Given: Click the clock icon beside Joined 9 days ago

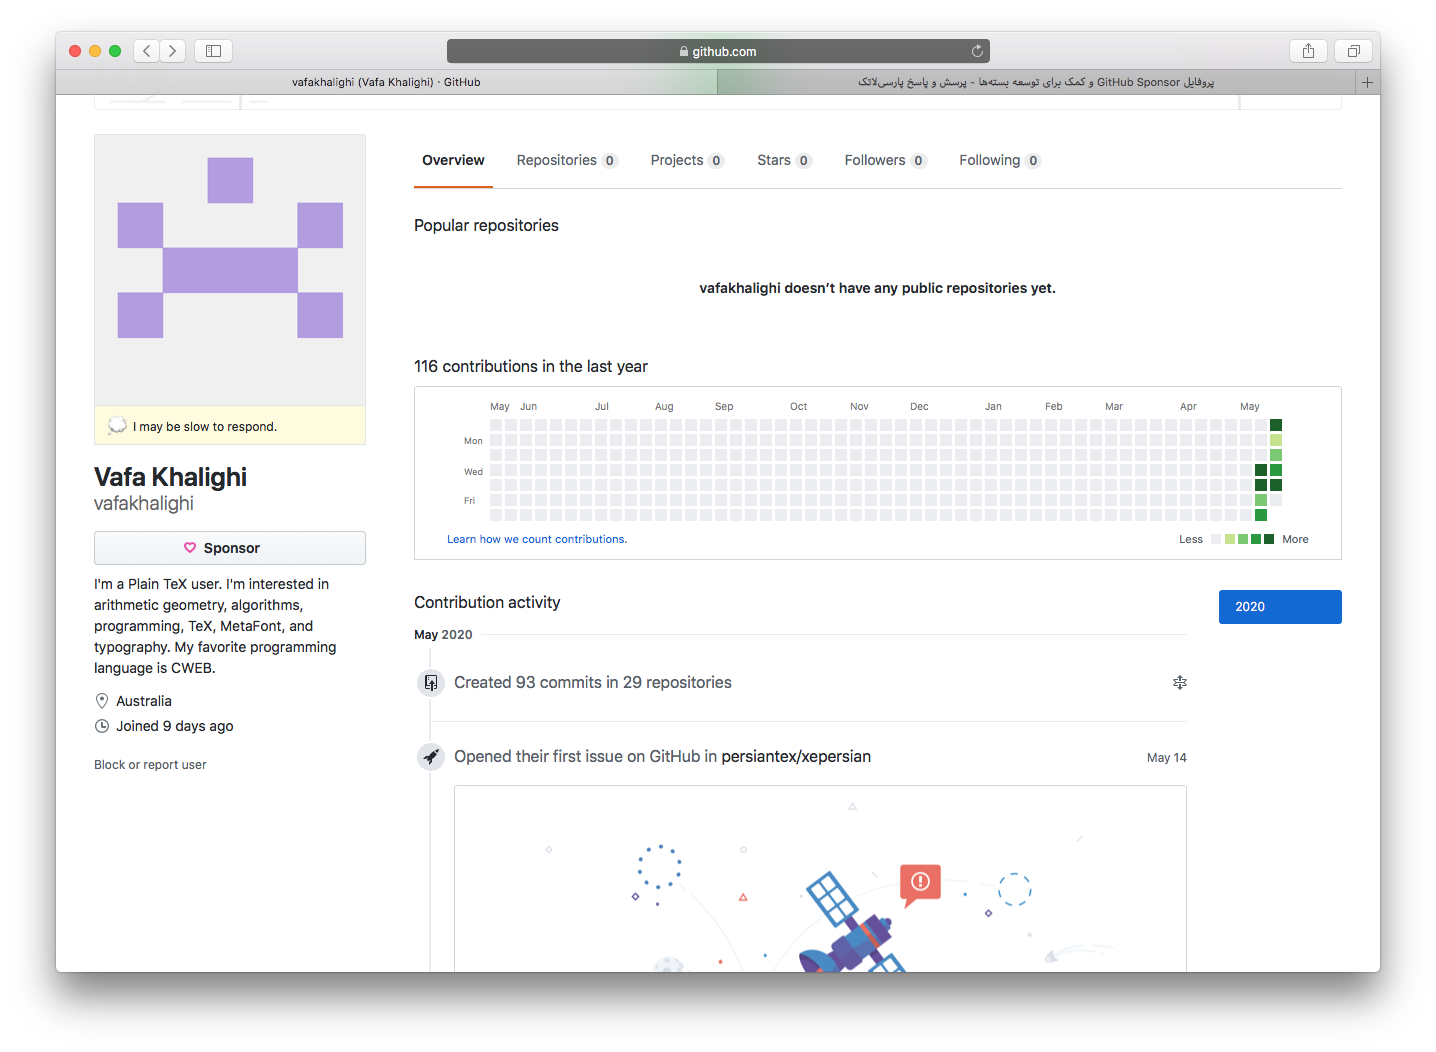Looking at the screenshot, I should (x=102, y=726).
